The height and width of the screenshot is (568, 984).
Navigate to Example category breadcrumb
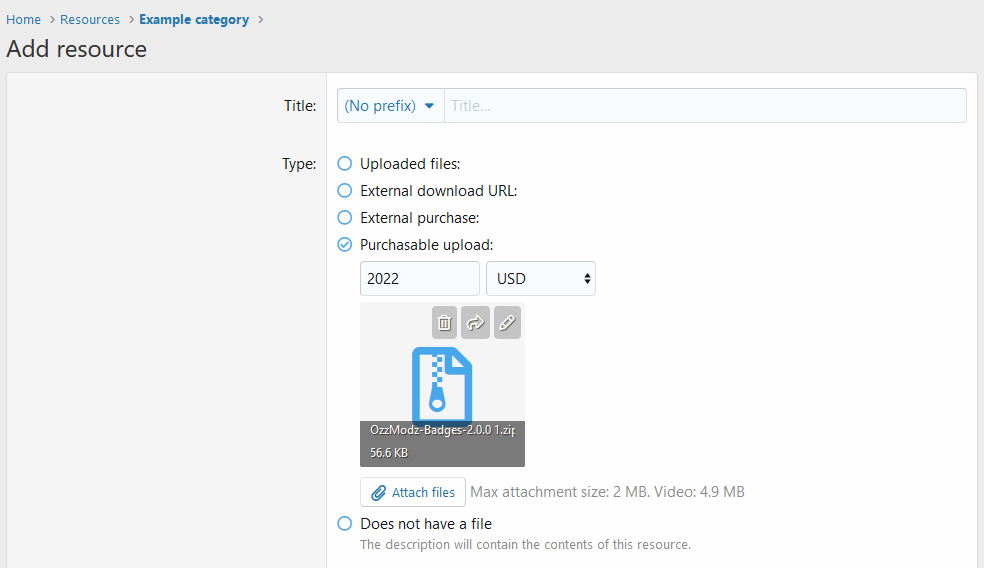[194, 20]
